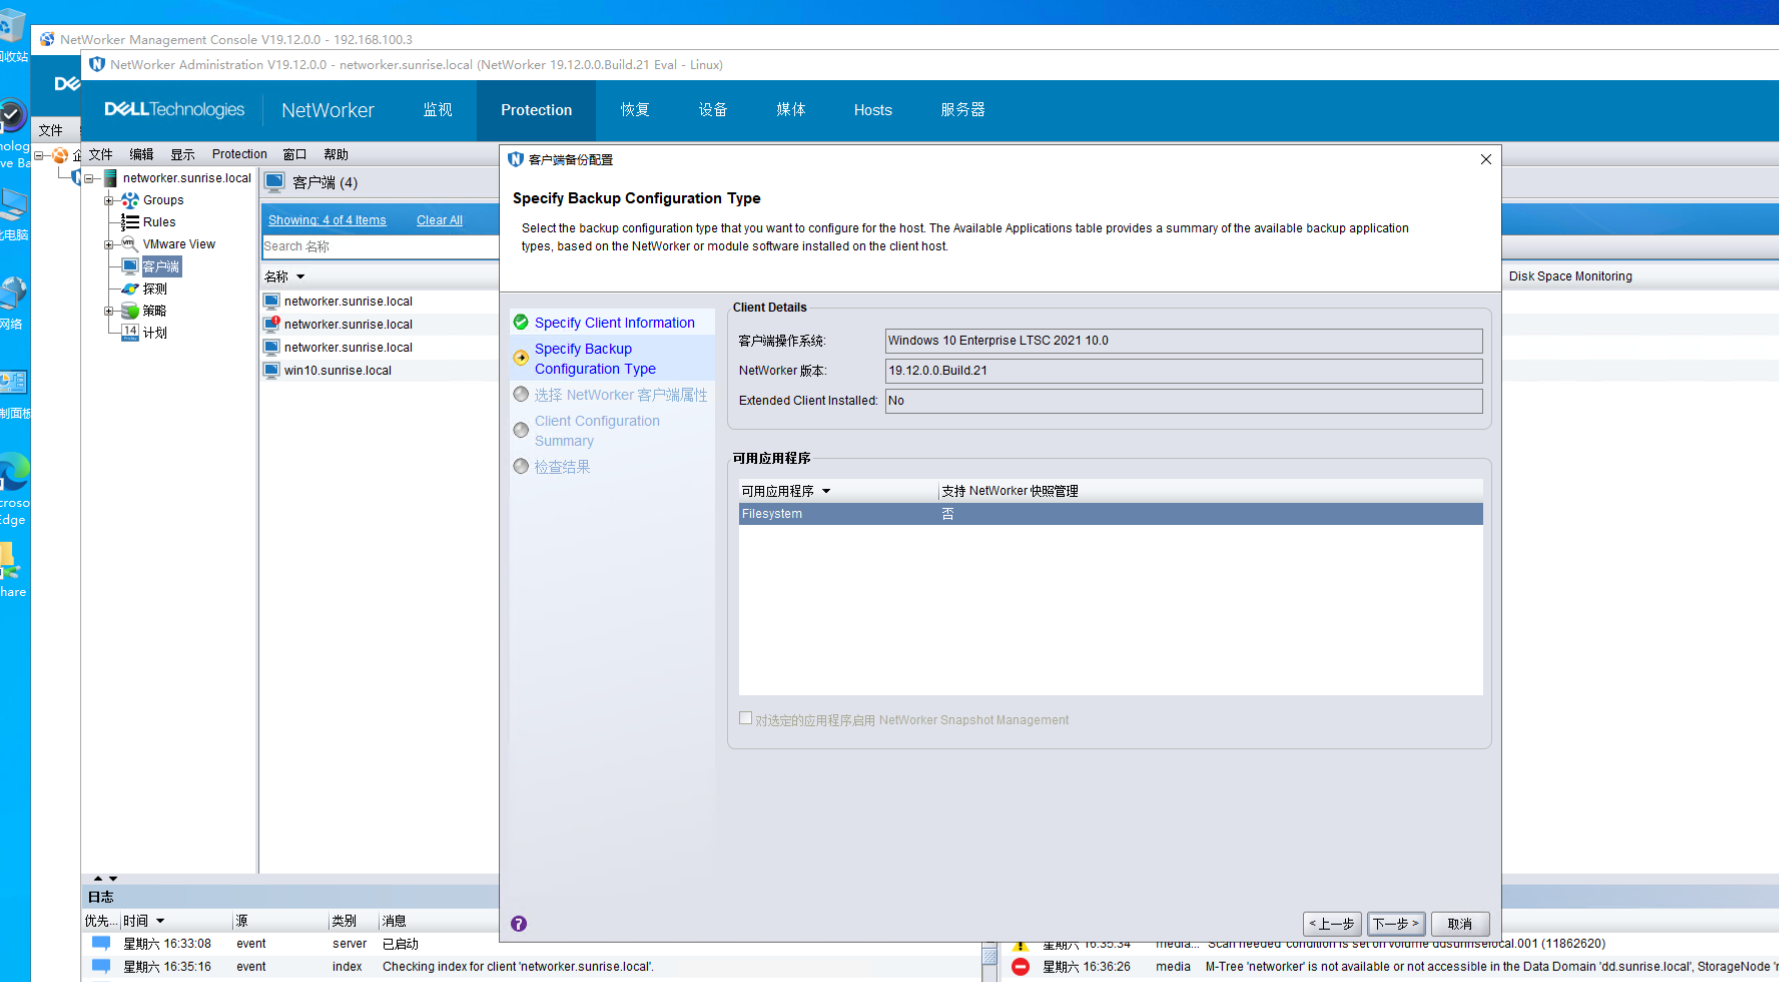The height and width of the screenshot is (982, 1779).
Task: Click red error icon in alerts log
Action: 1020,967
